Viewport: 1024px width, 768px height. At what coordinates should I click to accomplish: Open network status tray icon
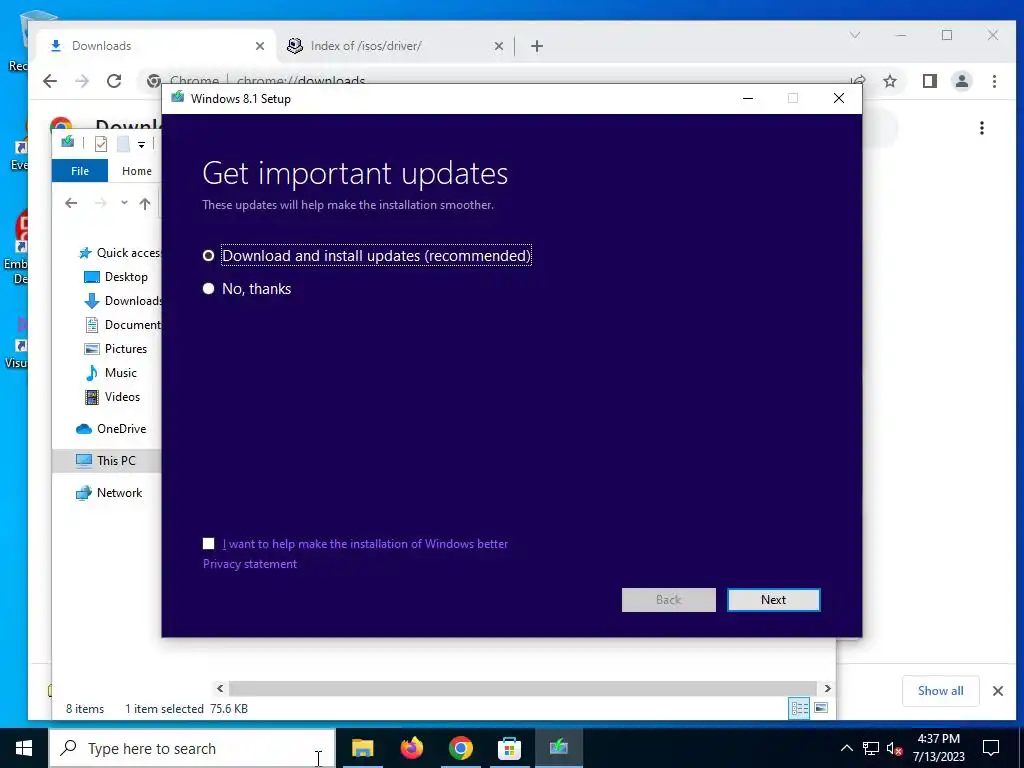[x=871, y=748]
